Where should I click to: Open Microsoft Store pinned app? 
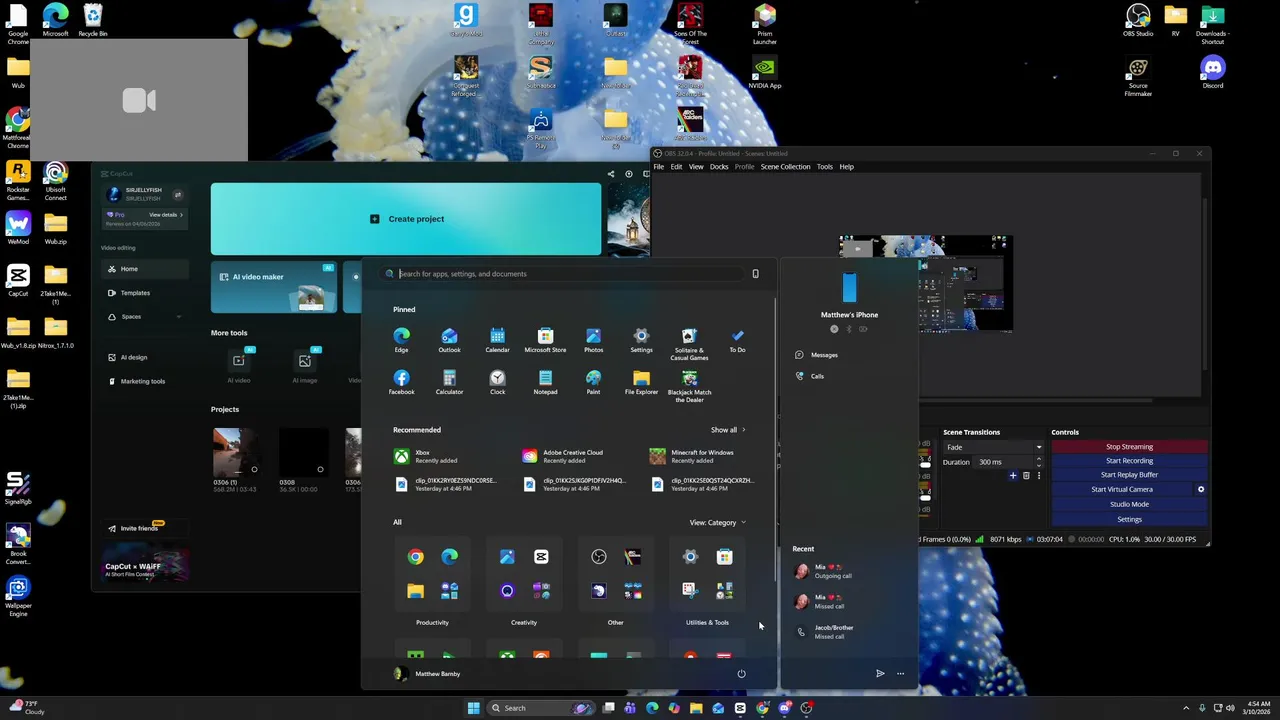(545, 340)
